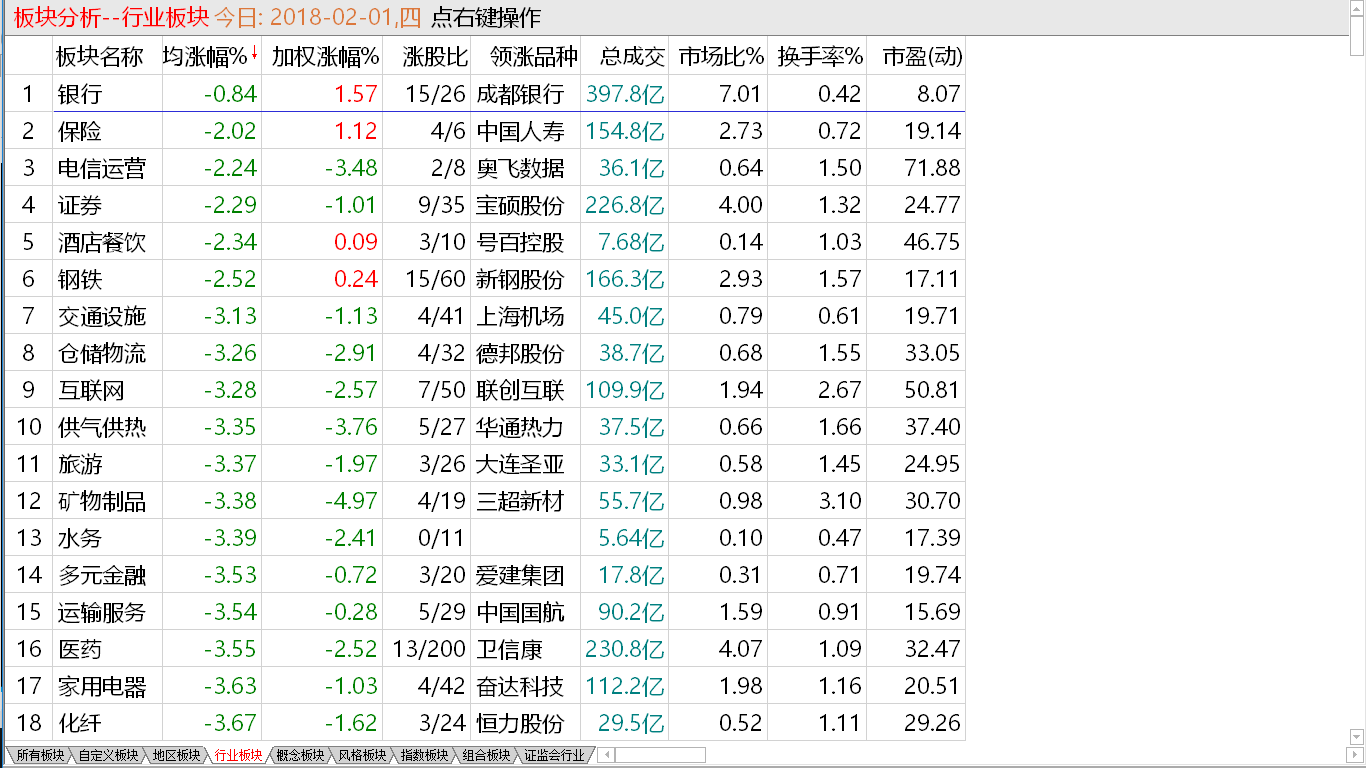Click leading stock 新钢股份

click(520, 279)
